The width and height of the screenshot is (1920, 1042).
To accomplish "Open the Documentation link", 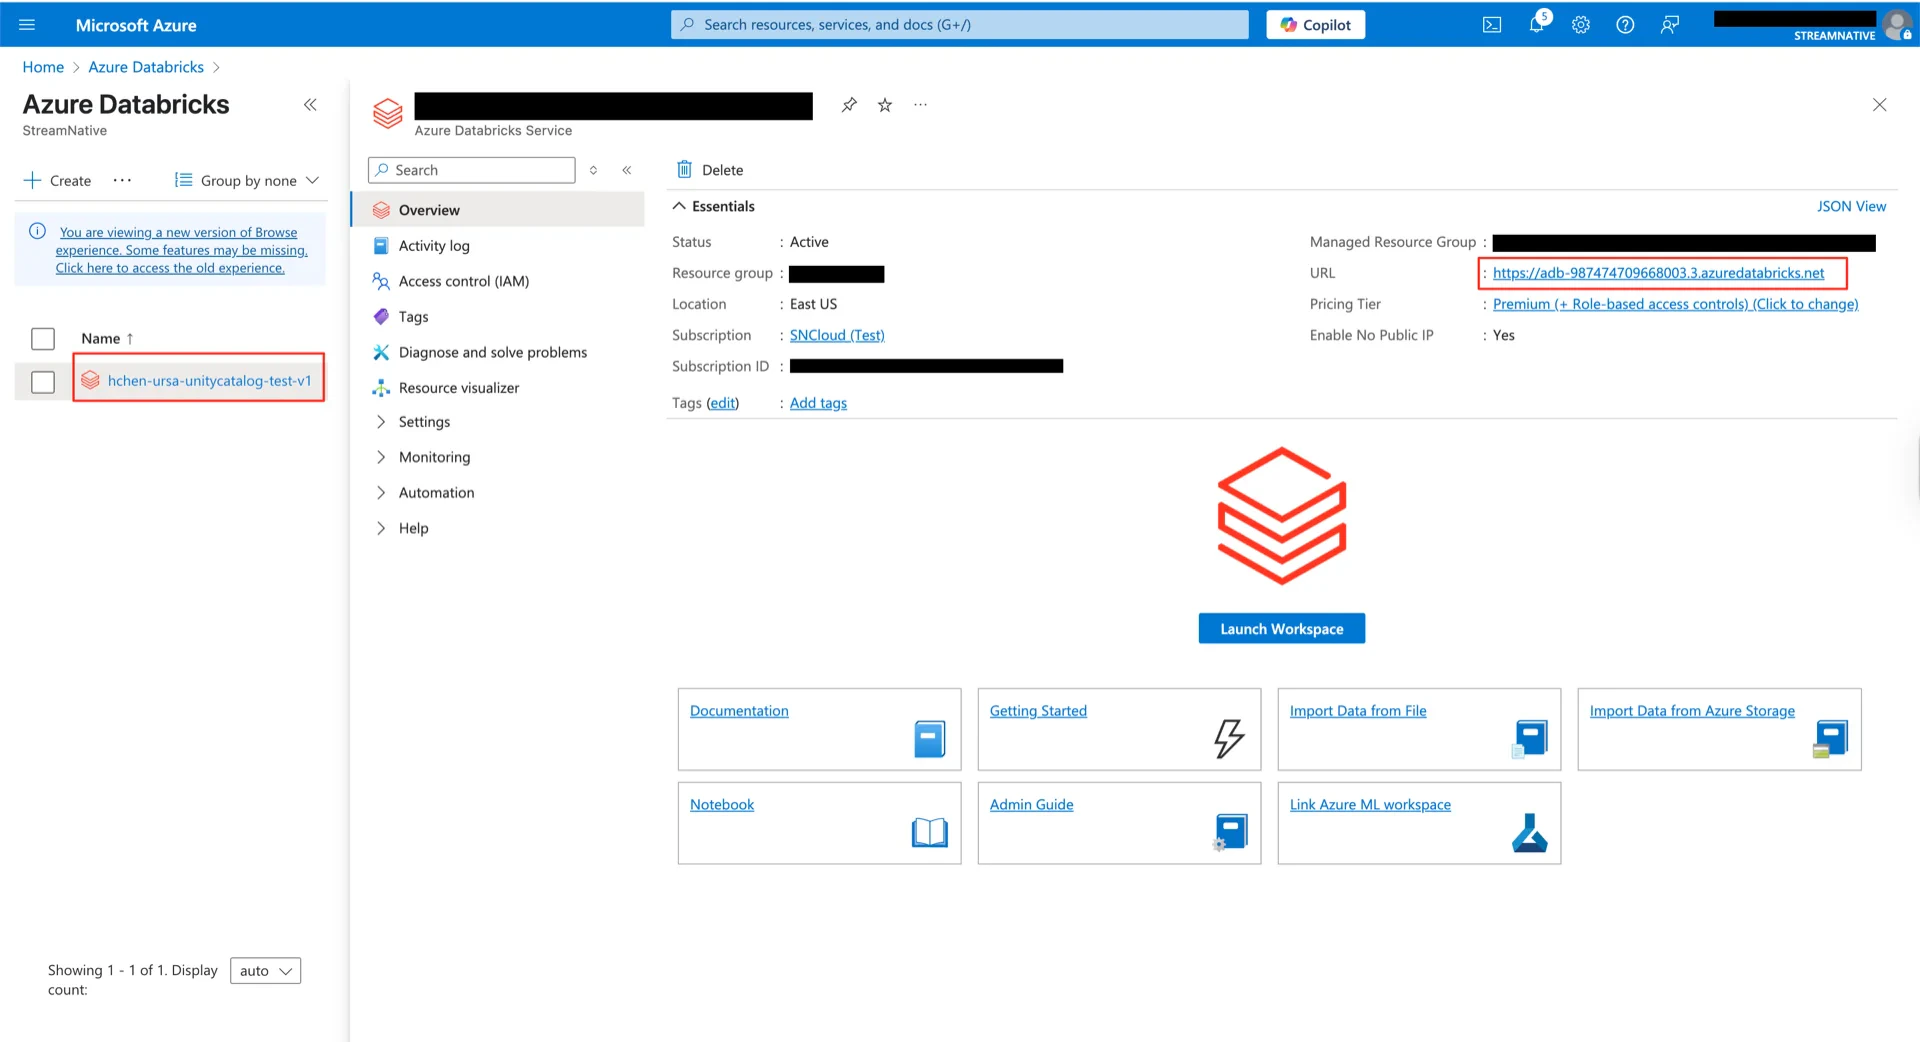I will (739, 711).
